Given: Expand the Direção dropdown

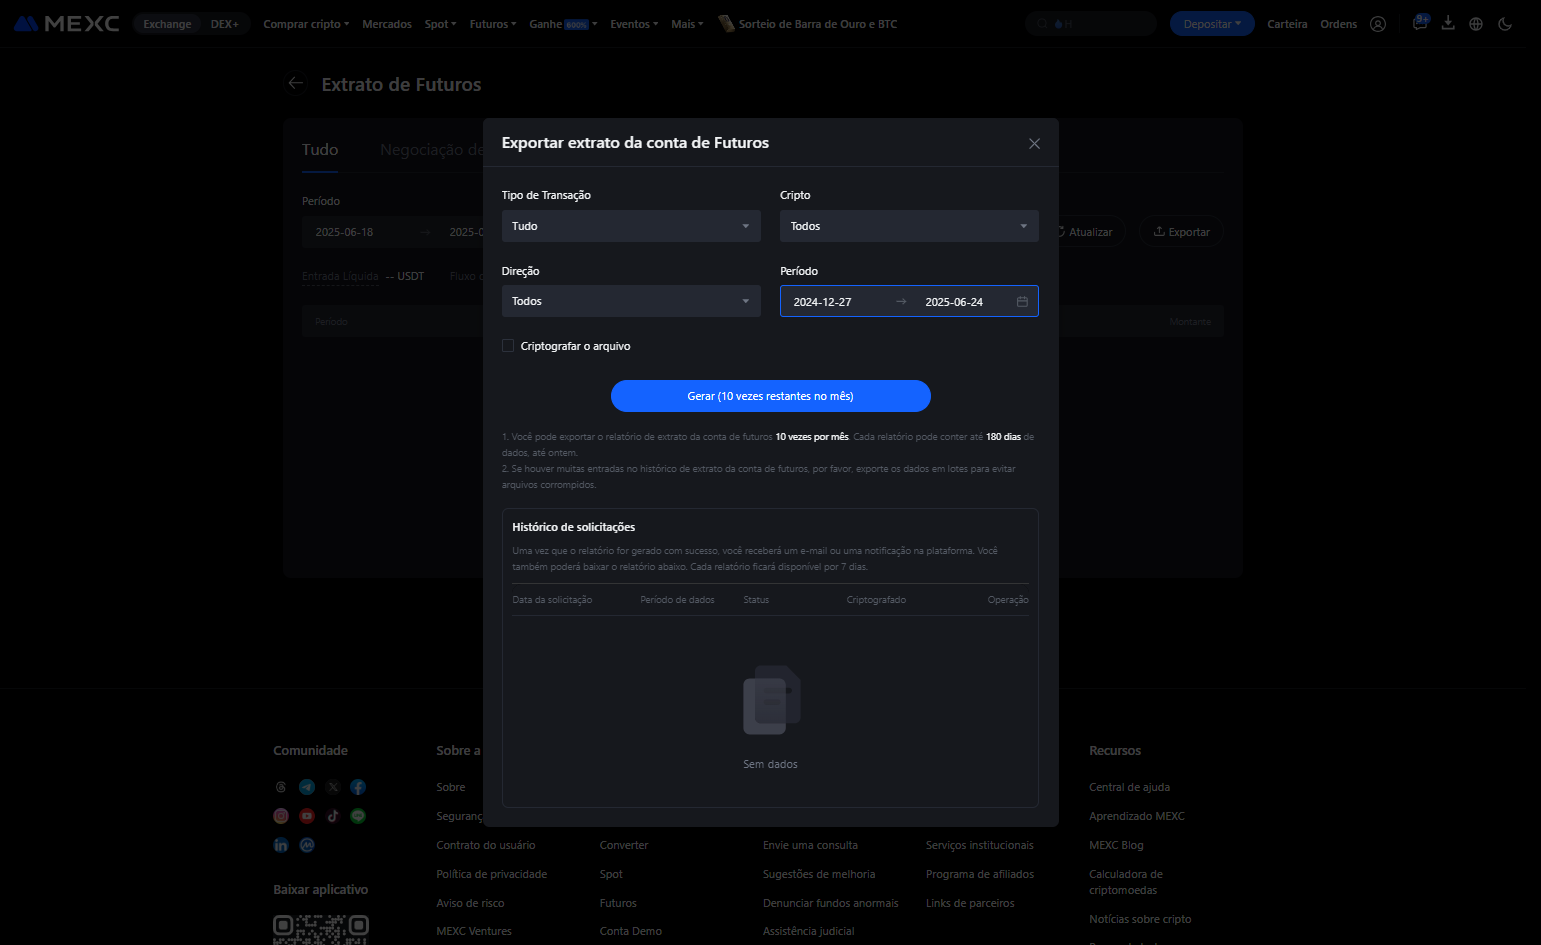Looking at the screenshot, I should pos(631,301).
